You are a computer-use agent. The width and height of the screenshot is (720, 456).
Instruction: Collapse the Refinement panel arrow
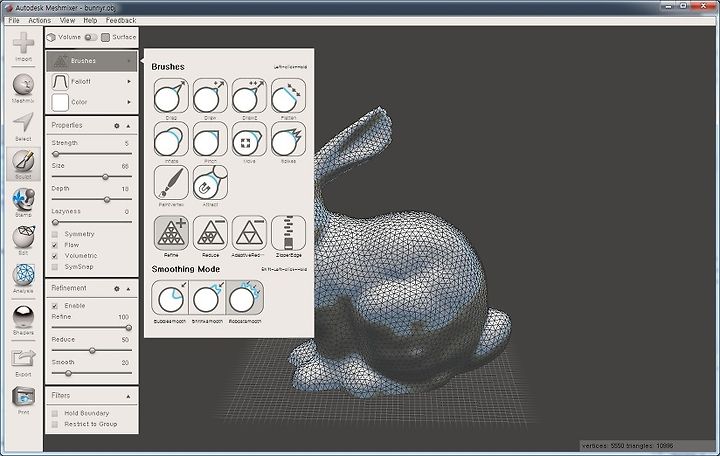pyautogui.click(x=128, y=289)
